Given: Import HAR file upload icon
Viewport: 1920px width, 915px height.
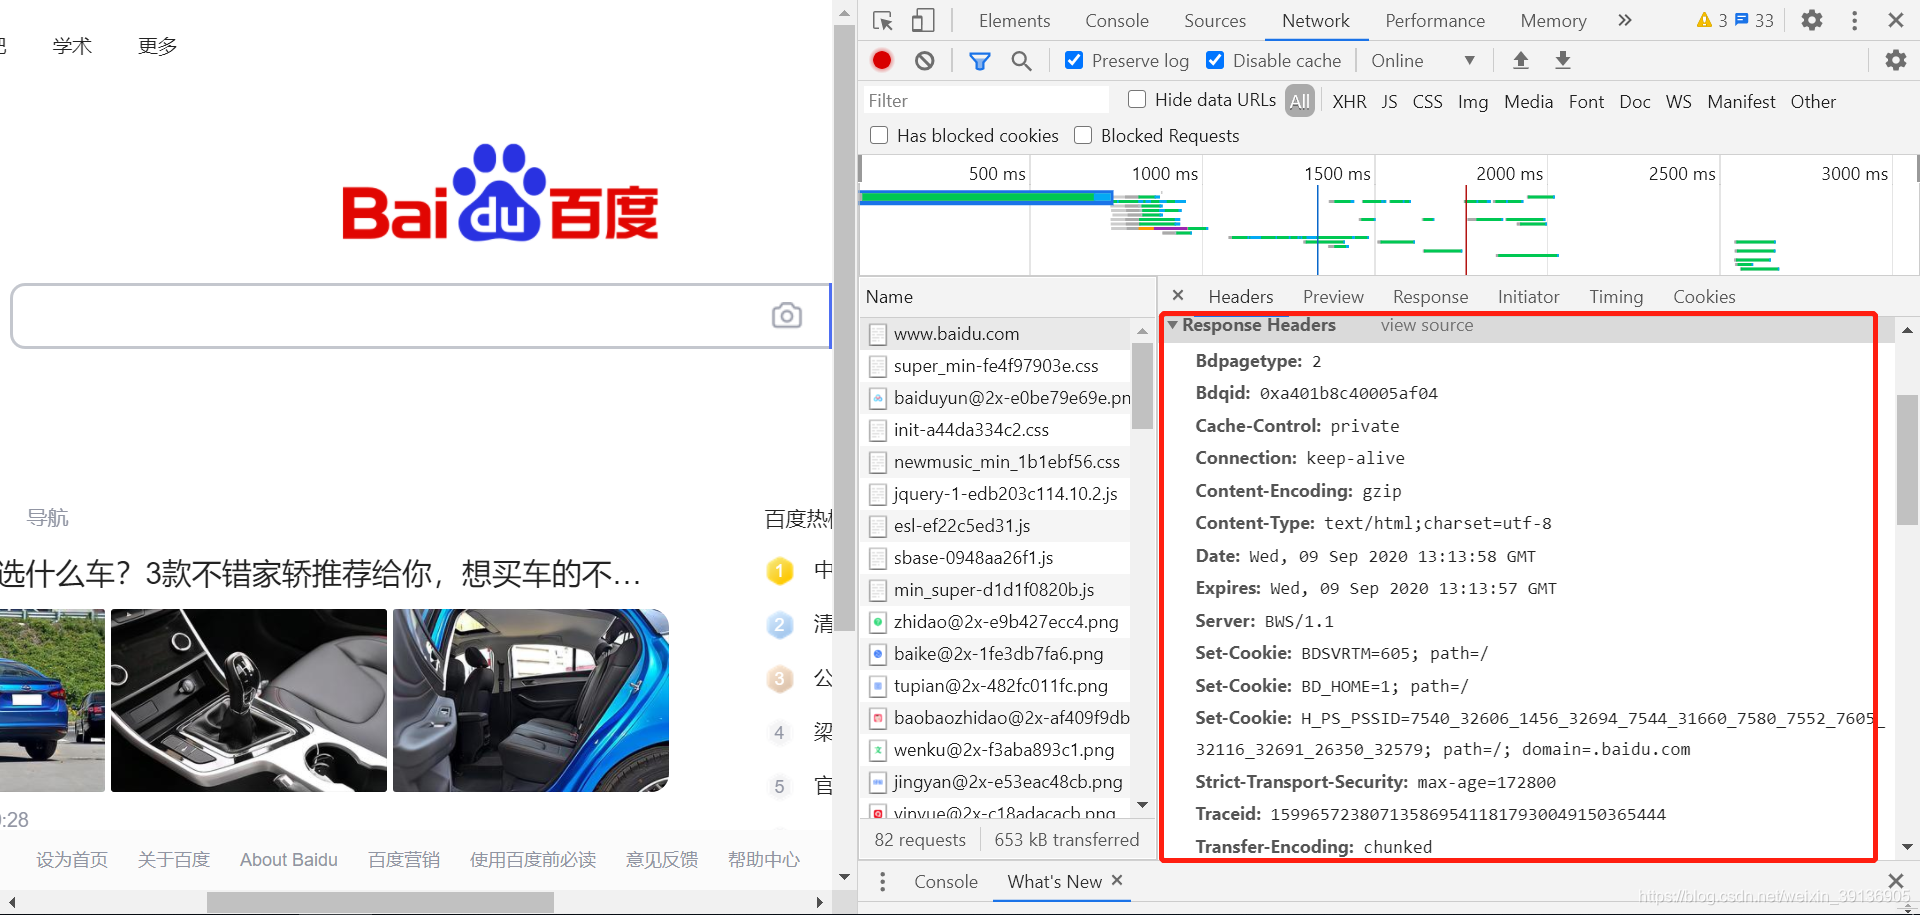Looking at the screenshot, I should (x=1521, y=61).
